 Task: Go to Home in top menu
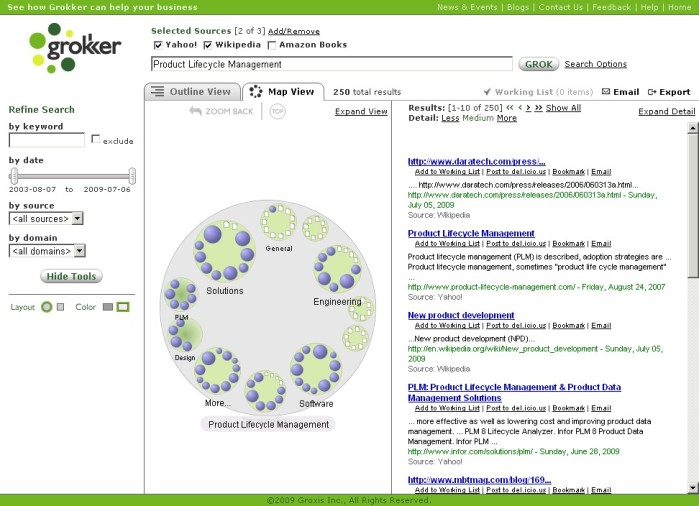point(679,7)
